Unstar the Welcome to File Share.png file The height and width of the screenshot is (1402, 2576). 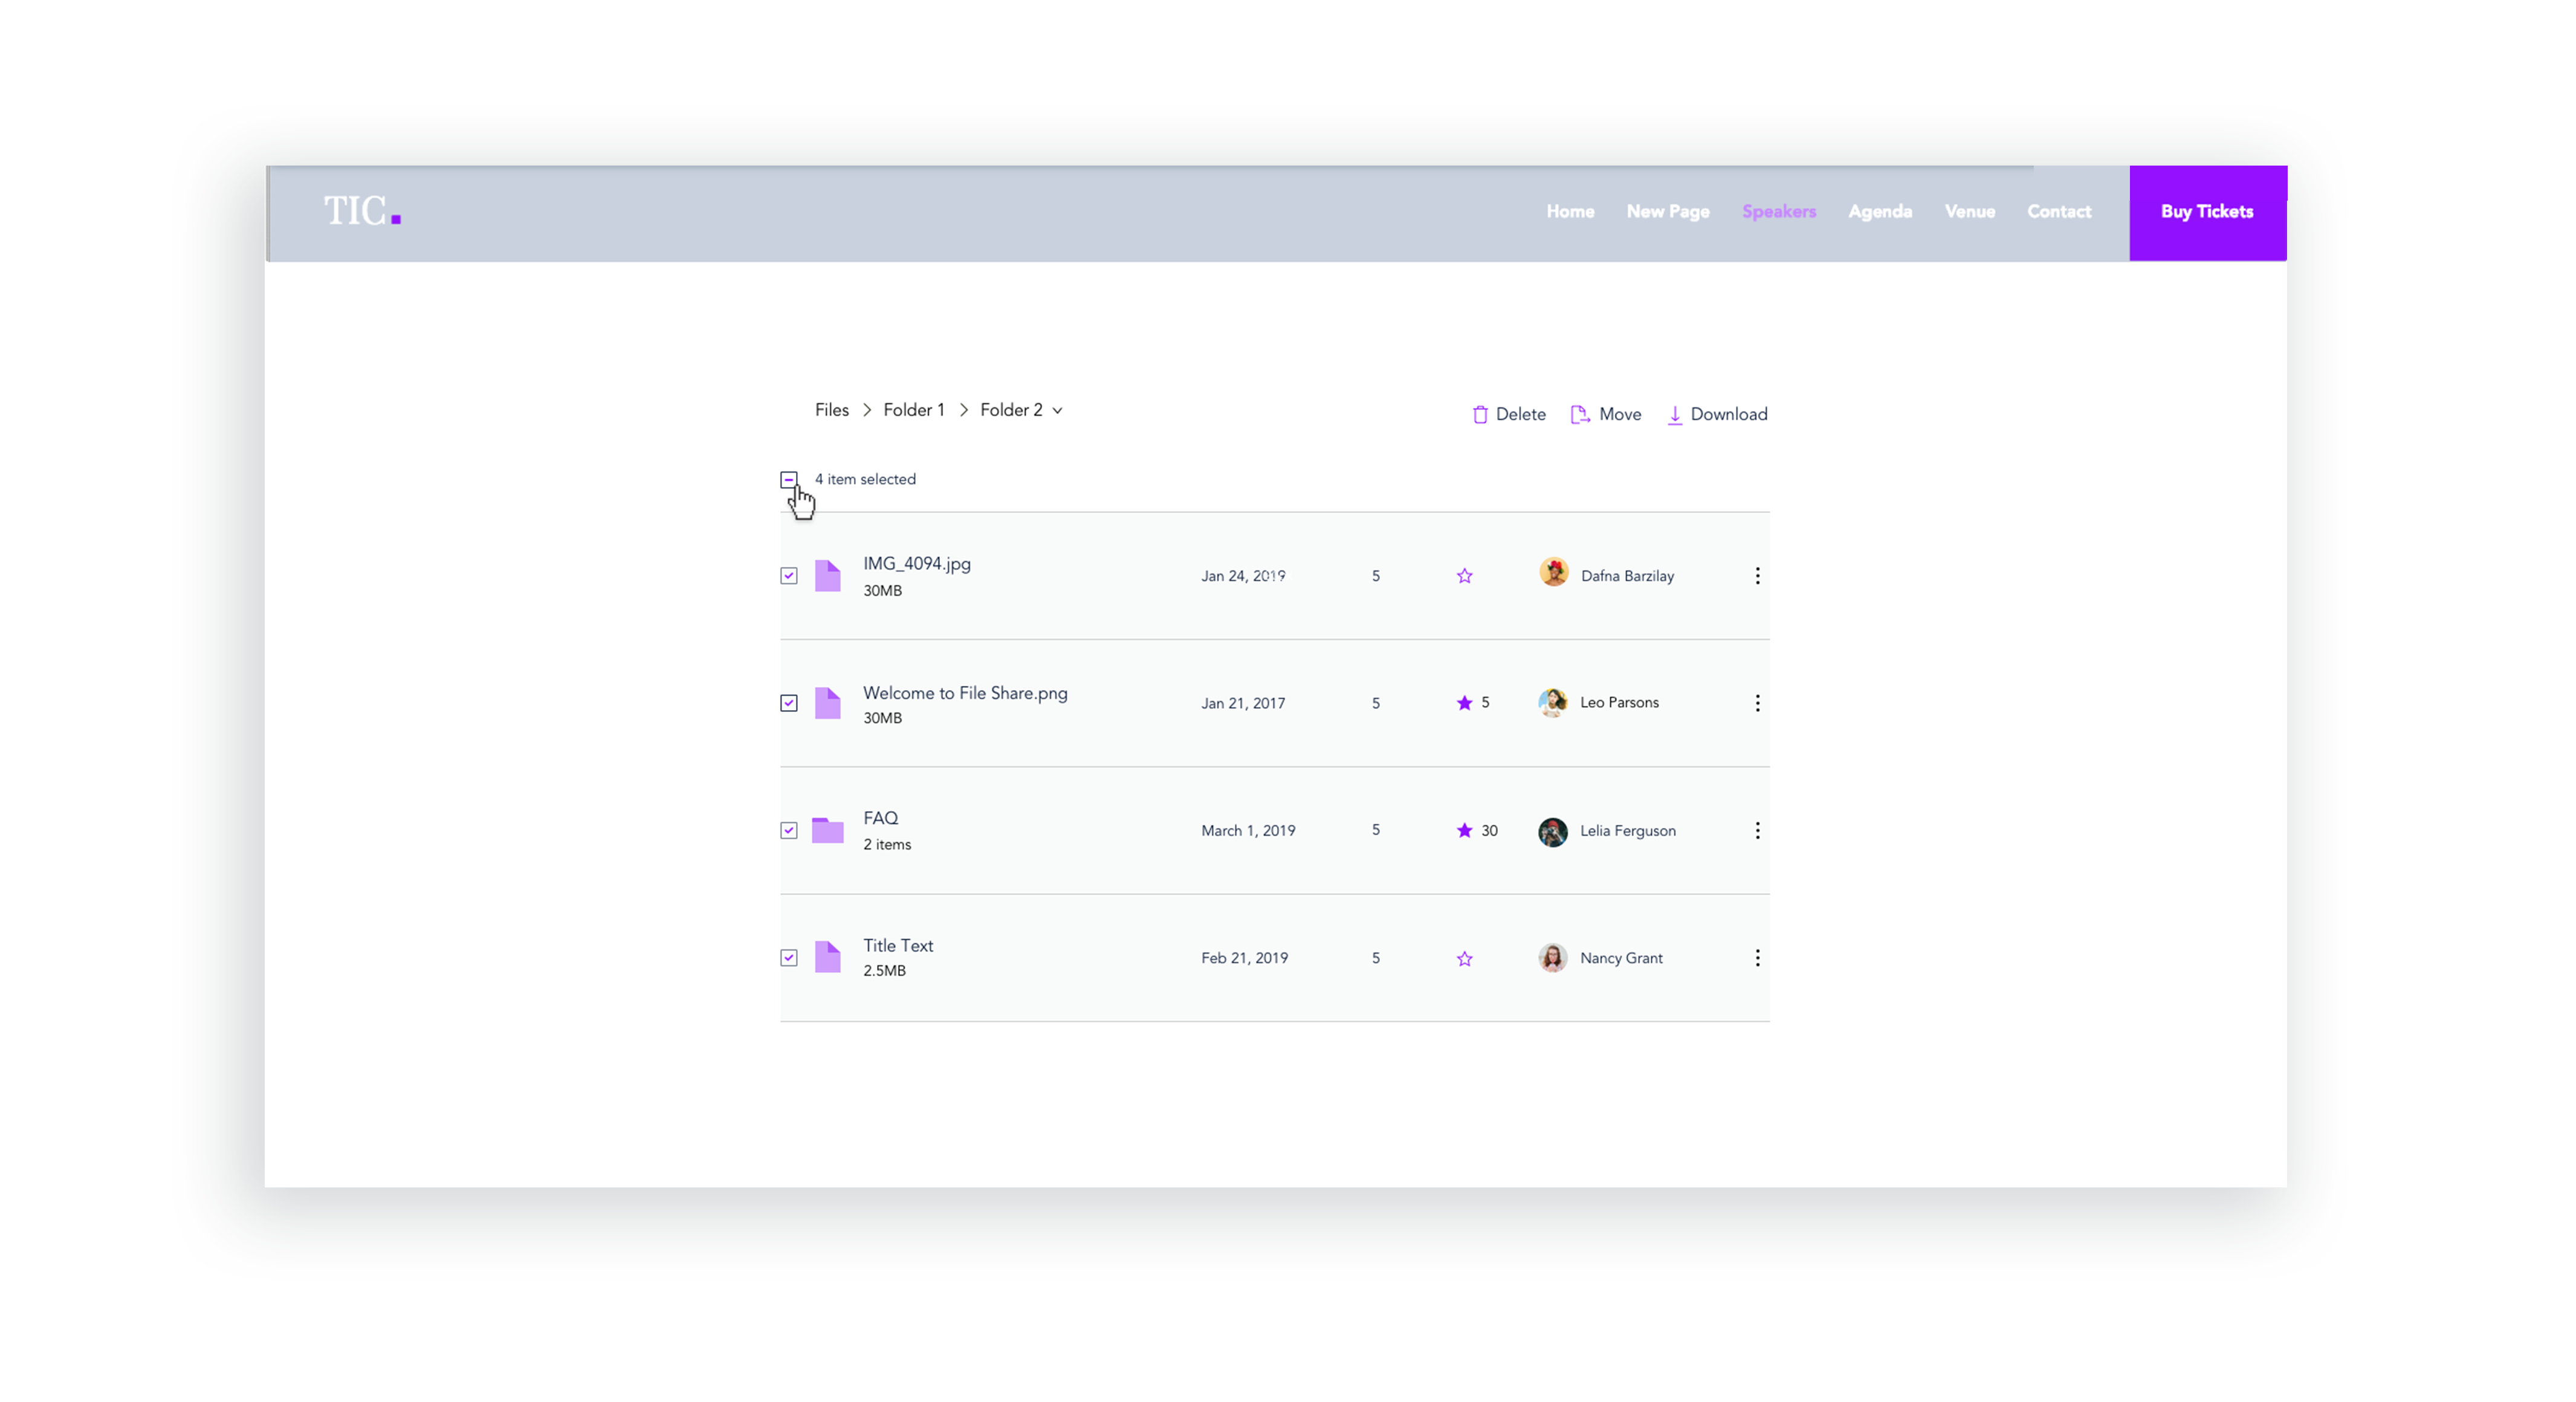[x=1464, y=703]
